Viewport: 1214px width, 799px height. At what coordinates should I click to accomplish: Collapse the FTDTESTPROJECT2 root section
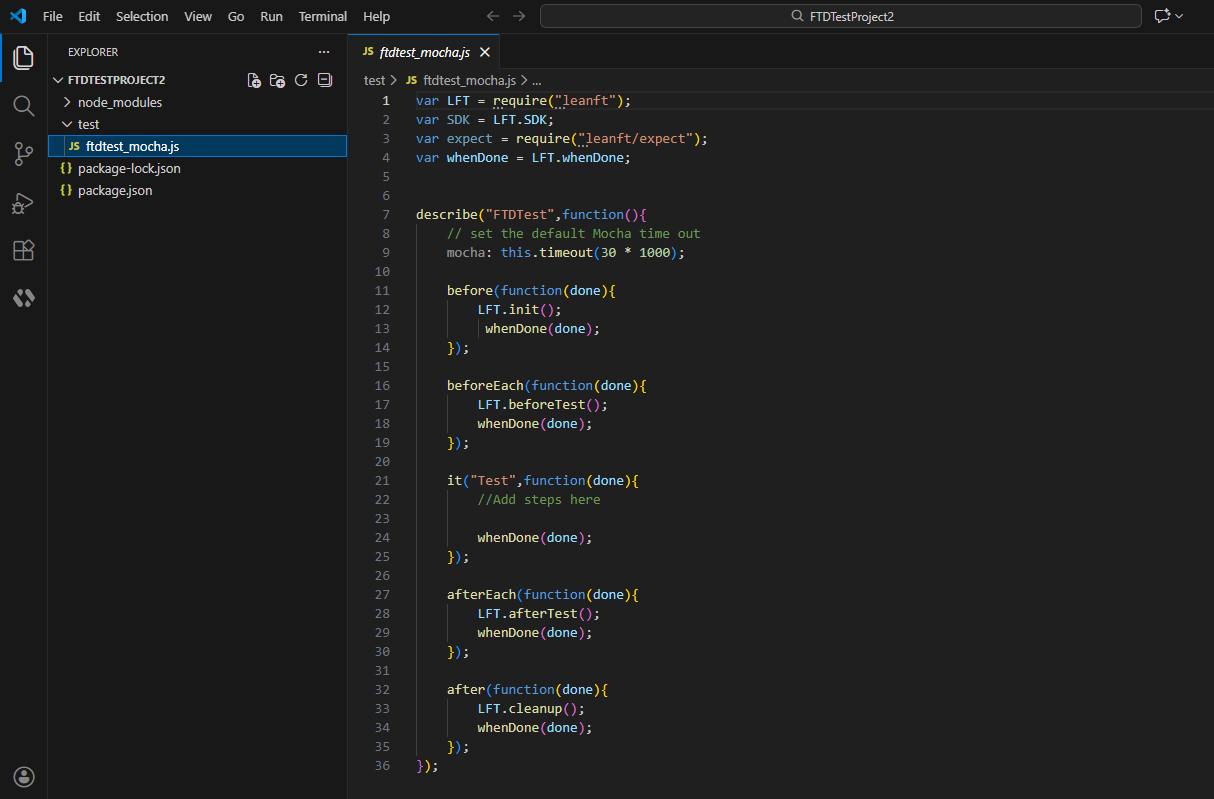click(x=115, y=80)
